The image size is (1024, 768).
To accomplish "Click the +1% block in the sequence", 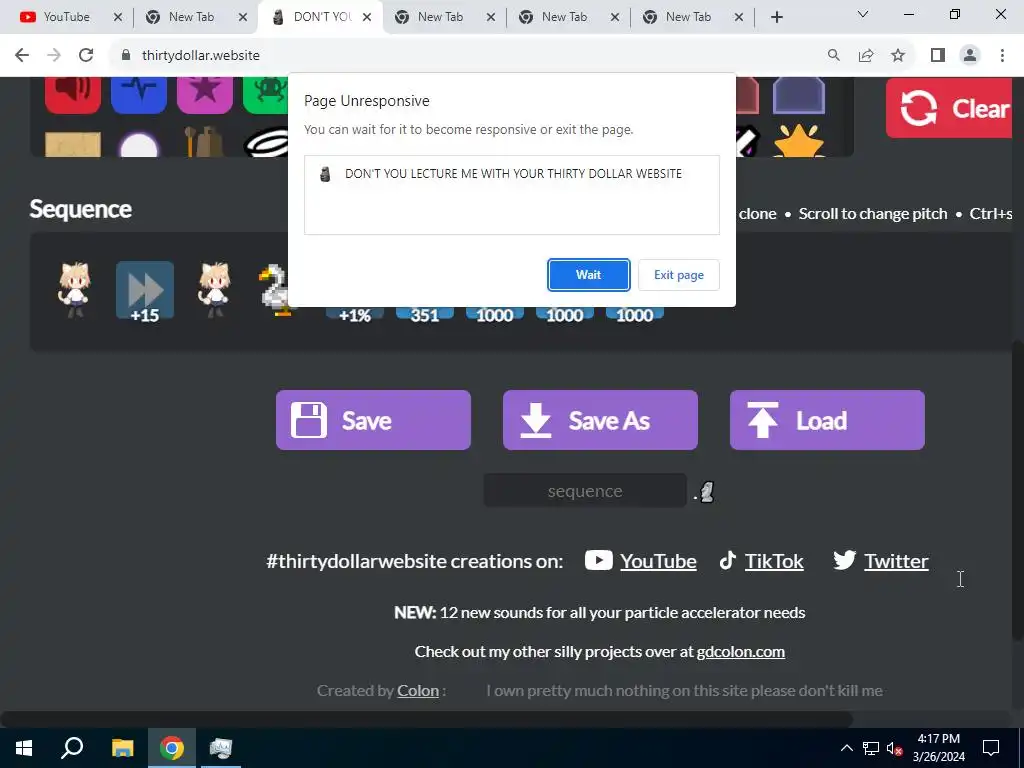I will pyautogui.click(x=355, y=315).
